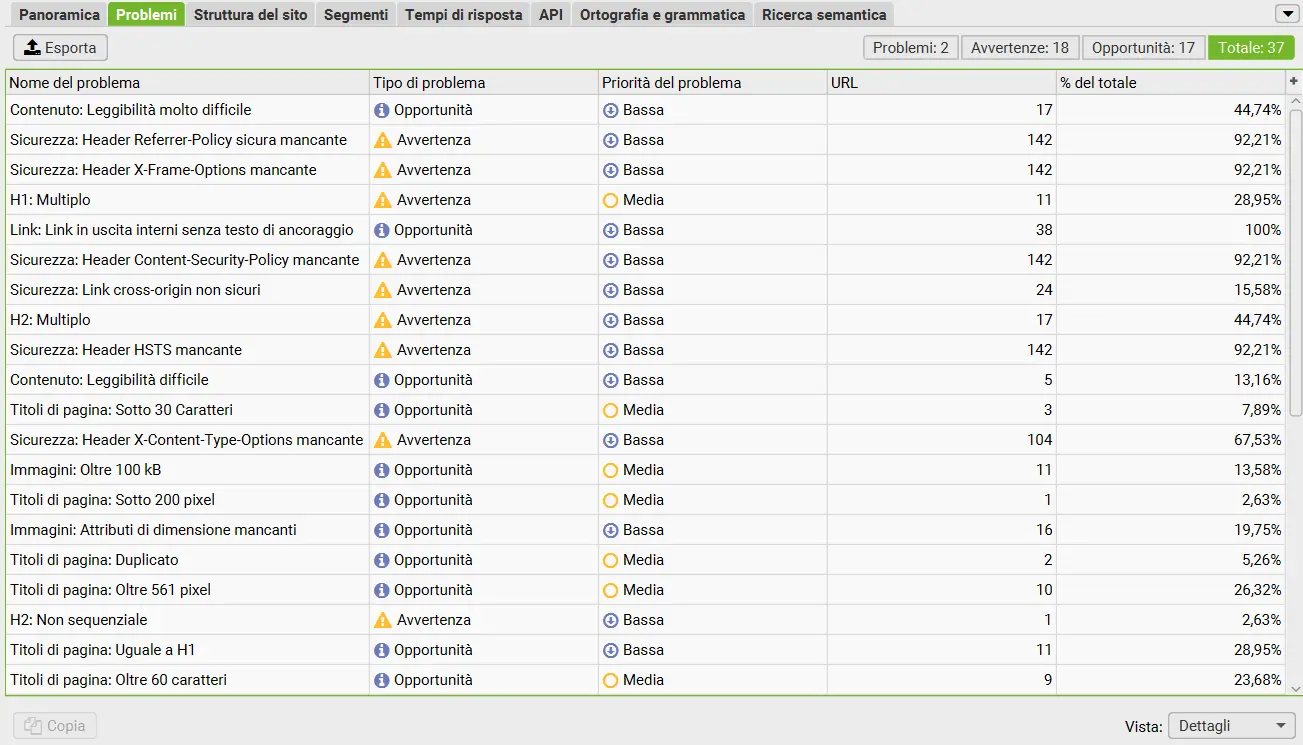Image resolution: width=1303 pixels, height=745 pixels.
Task: Click the scroll down arrow of the table scrollbar
Action: tap(1295, 688)
